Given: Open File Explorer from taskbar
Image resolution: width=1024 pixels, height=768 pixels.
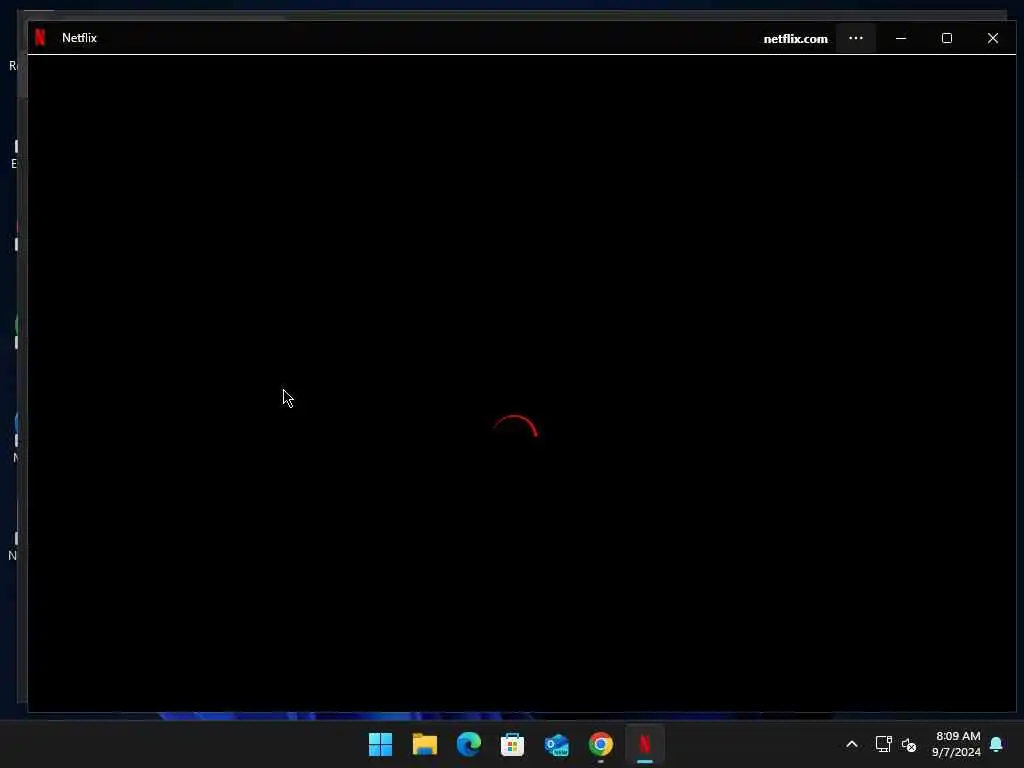Looking at the screenshot, I should point(424,744).
